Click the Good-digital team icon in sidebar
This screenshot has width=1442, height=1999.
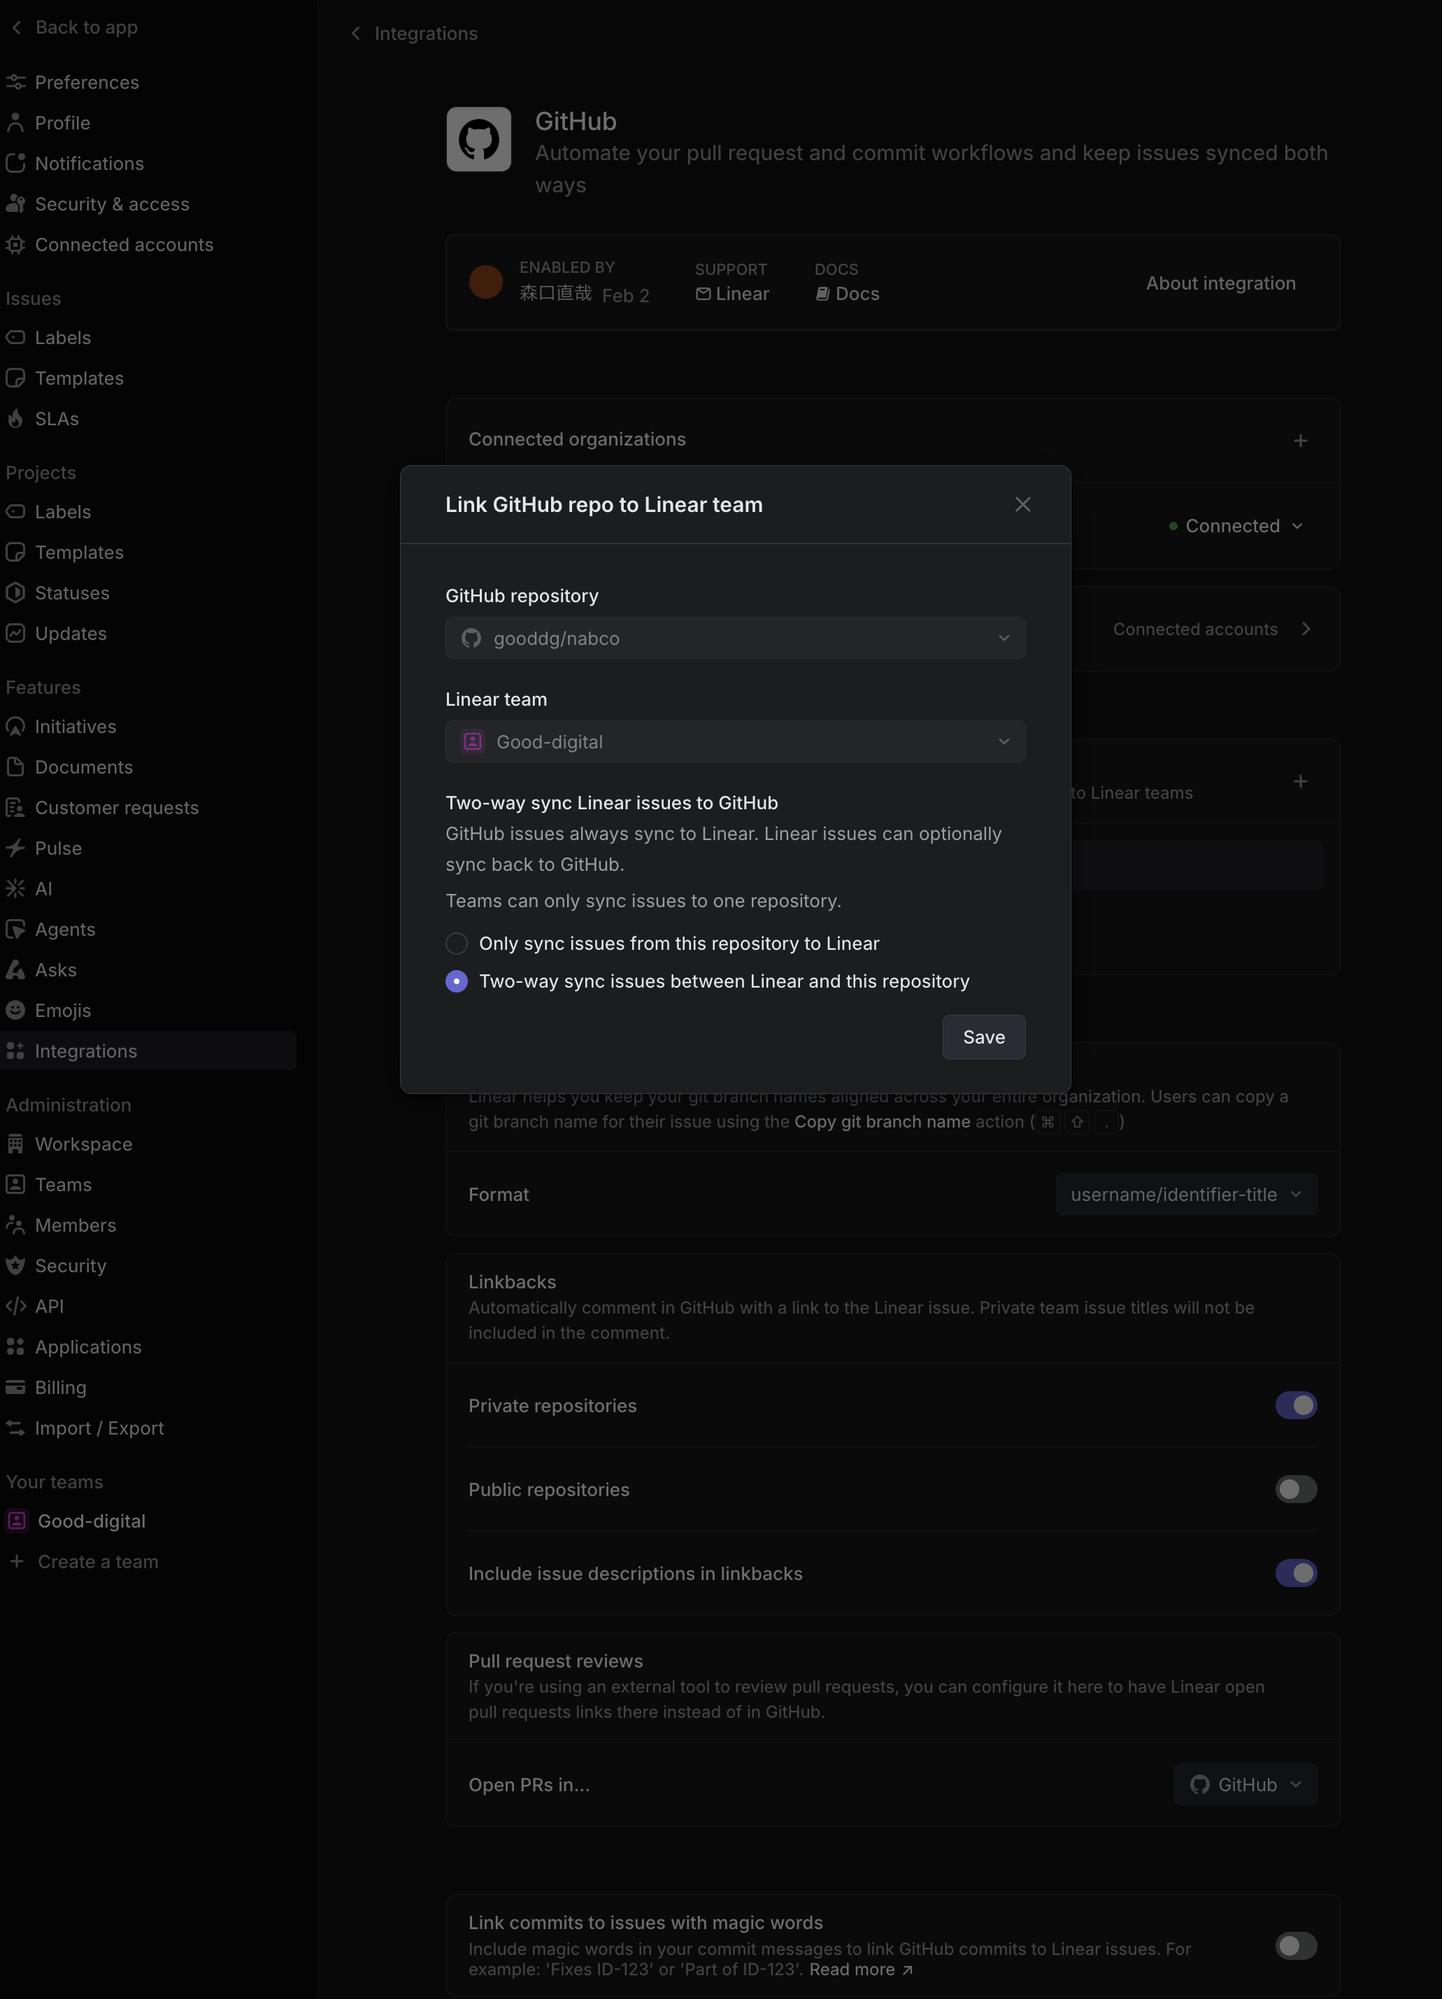(17, 1521)
